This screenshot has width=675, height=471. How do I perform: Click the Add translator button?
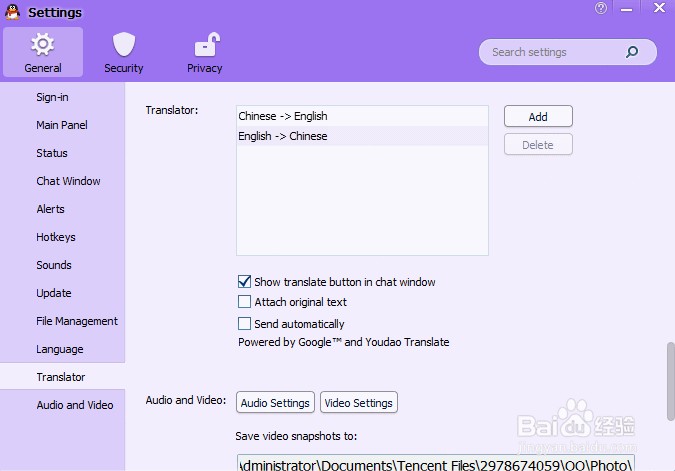point(538,117)
